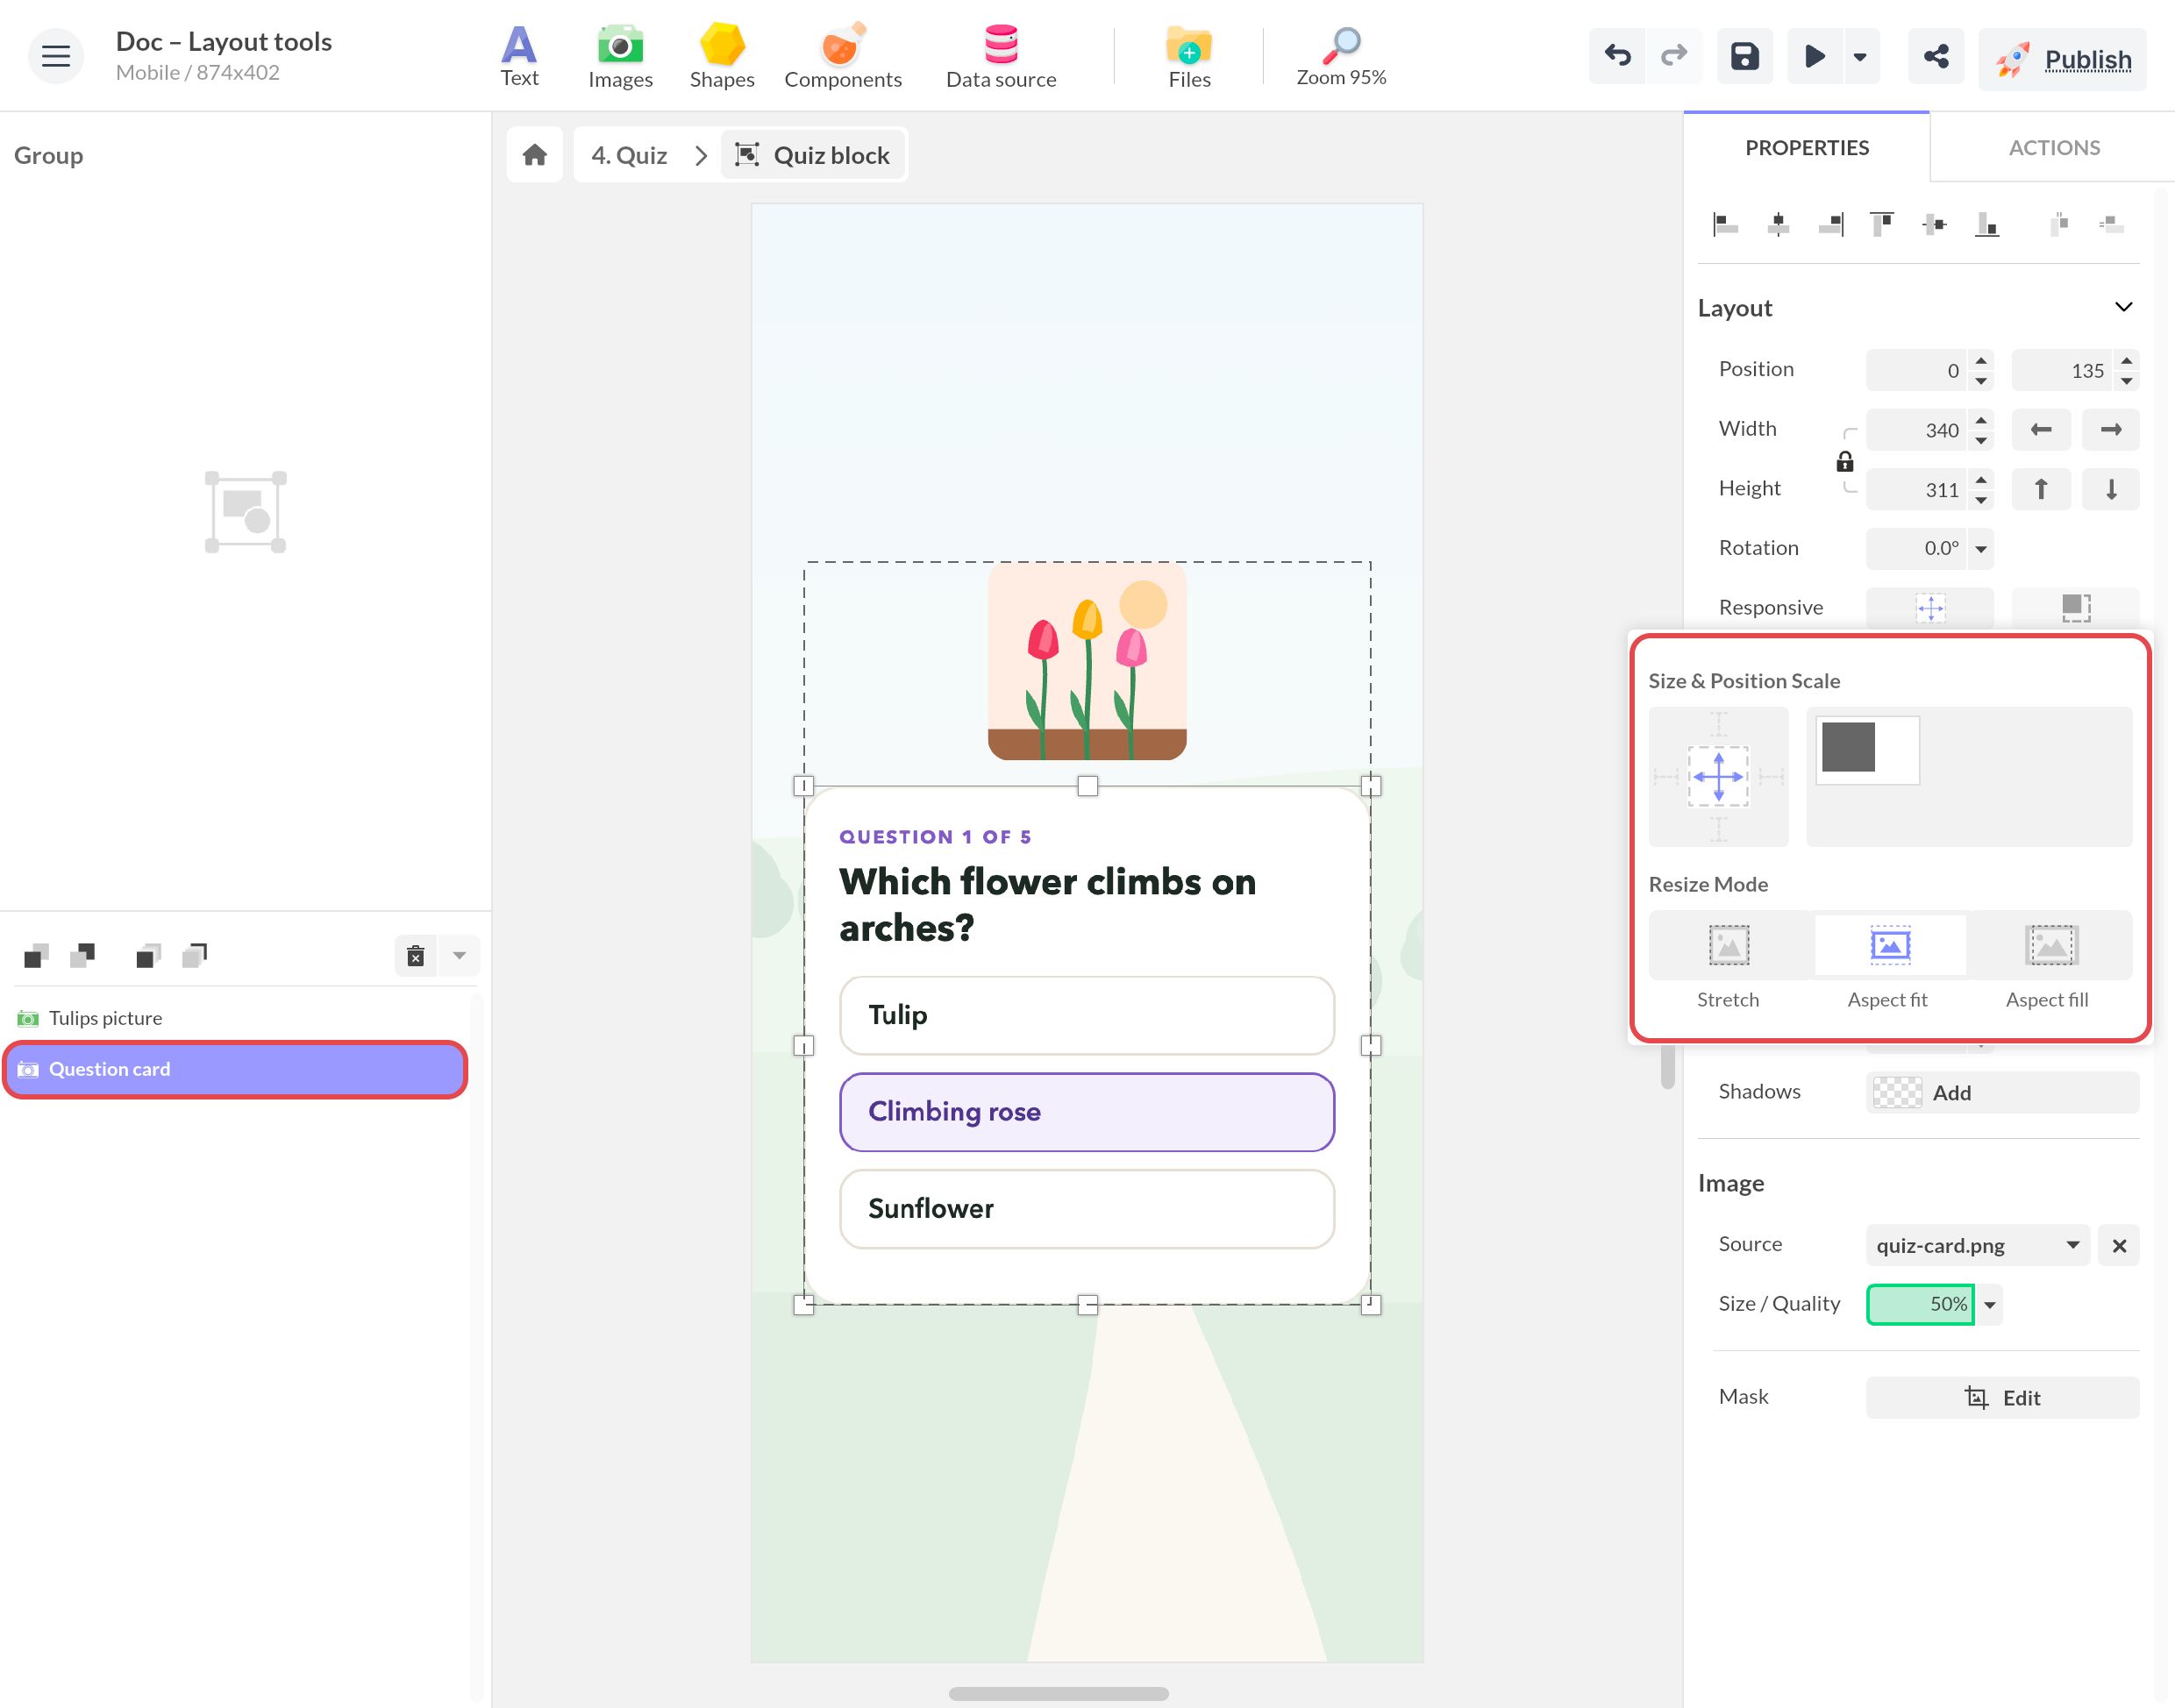Screen dimensions: 2175x1708
Task: Open the image Source dropdown
Action: (x=1977, y=1245)
